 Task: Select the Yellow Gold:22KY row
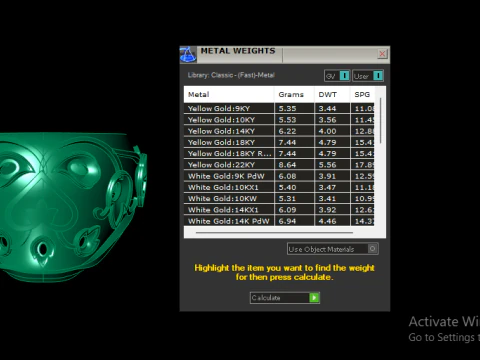tap(279, 165)
